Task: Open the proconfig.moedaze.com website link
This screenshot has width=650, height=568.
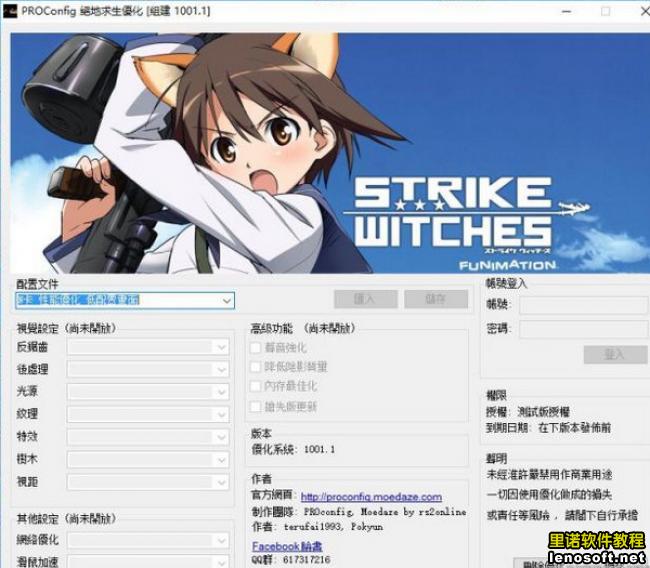Action: tap(371, 497)
